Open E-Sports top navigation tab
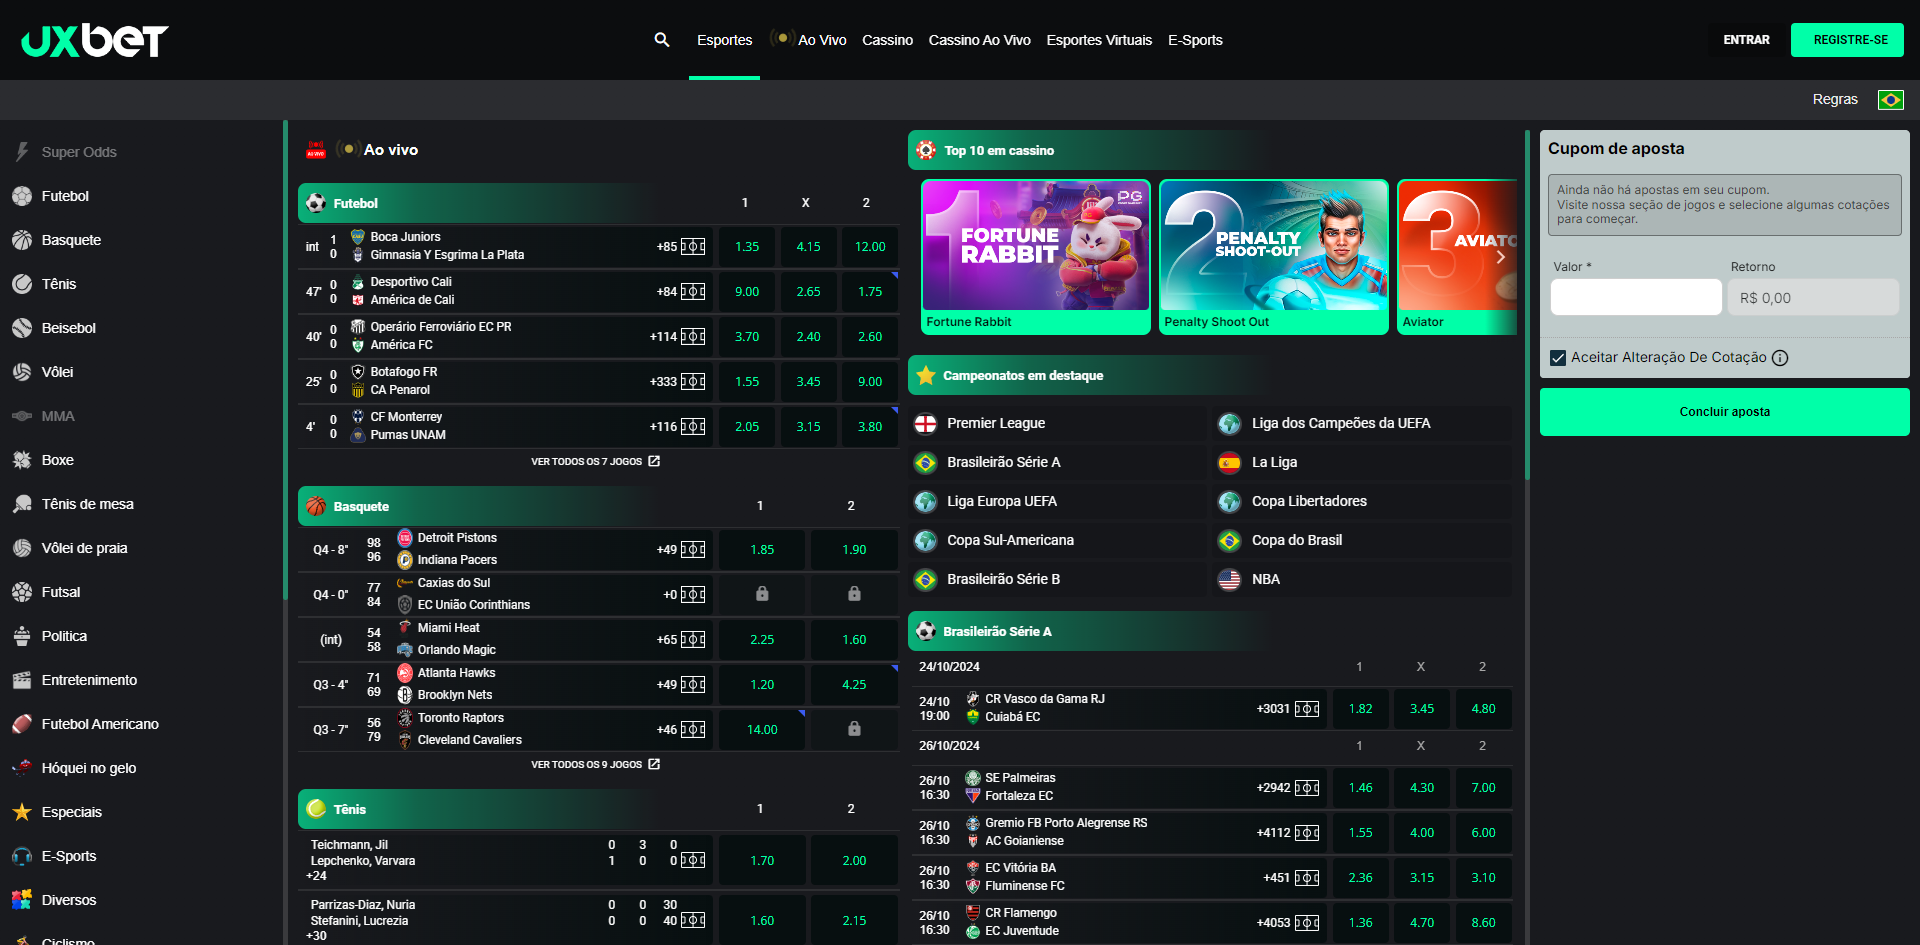This screenshot has width=1920, height=945. coord(1195,40)
